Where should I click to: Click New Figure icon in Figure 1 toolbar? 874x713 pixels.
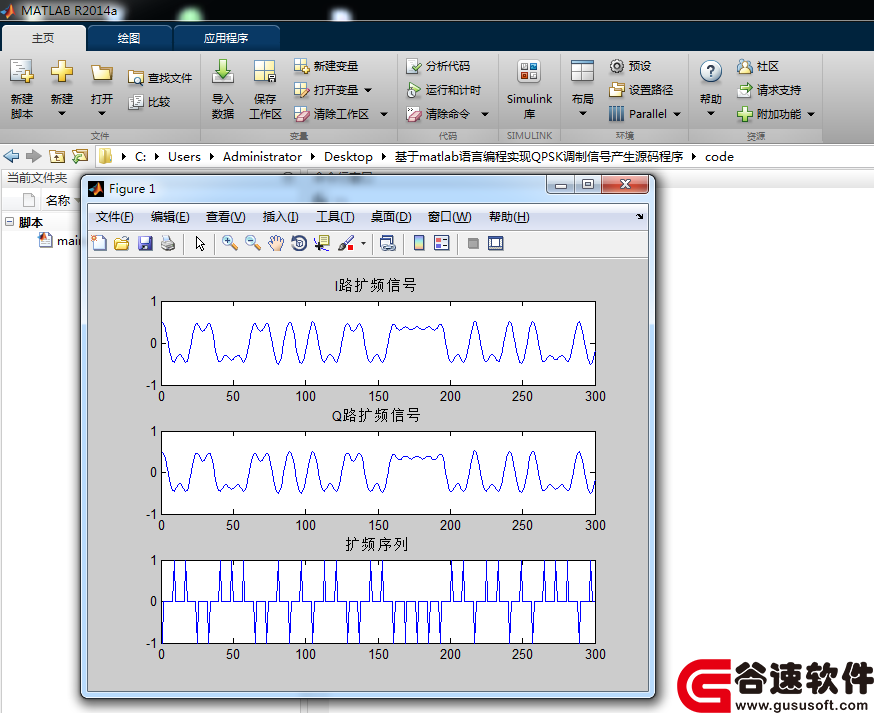pyautogui.click(x=99, y=243)
